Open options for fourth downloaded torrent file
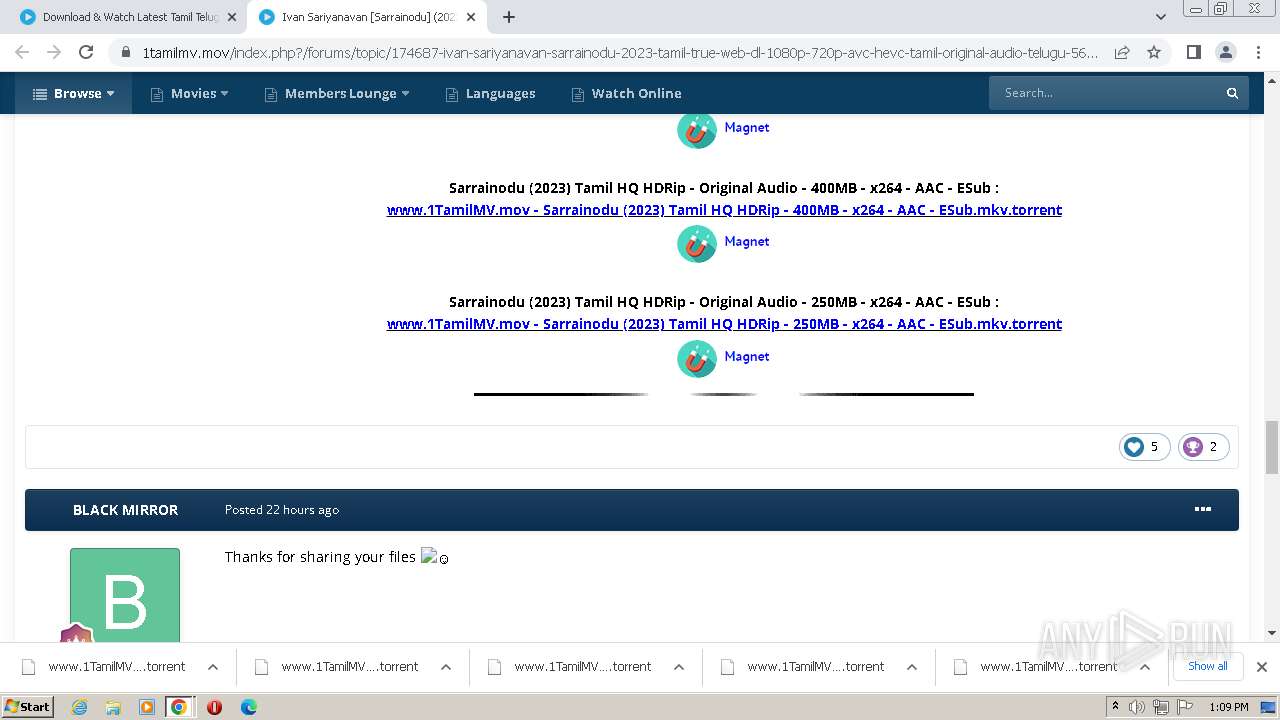 point(912,667)
